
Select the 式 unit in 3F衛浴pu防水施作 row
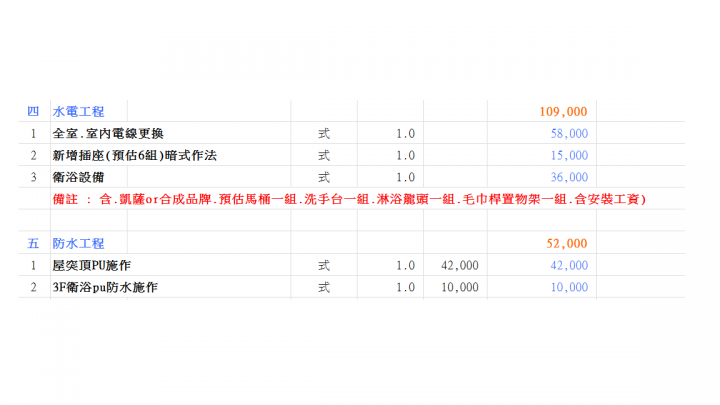pyautogui.click(x=324, y=287)
